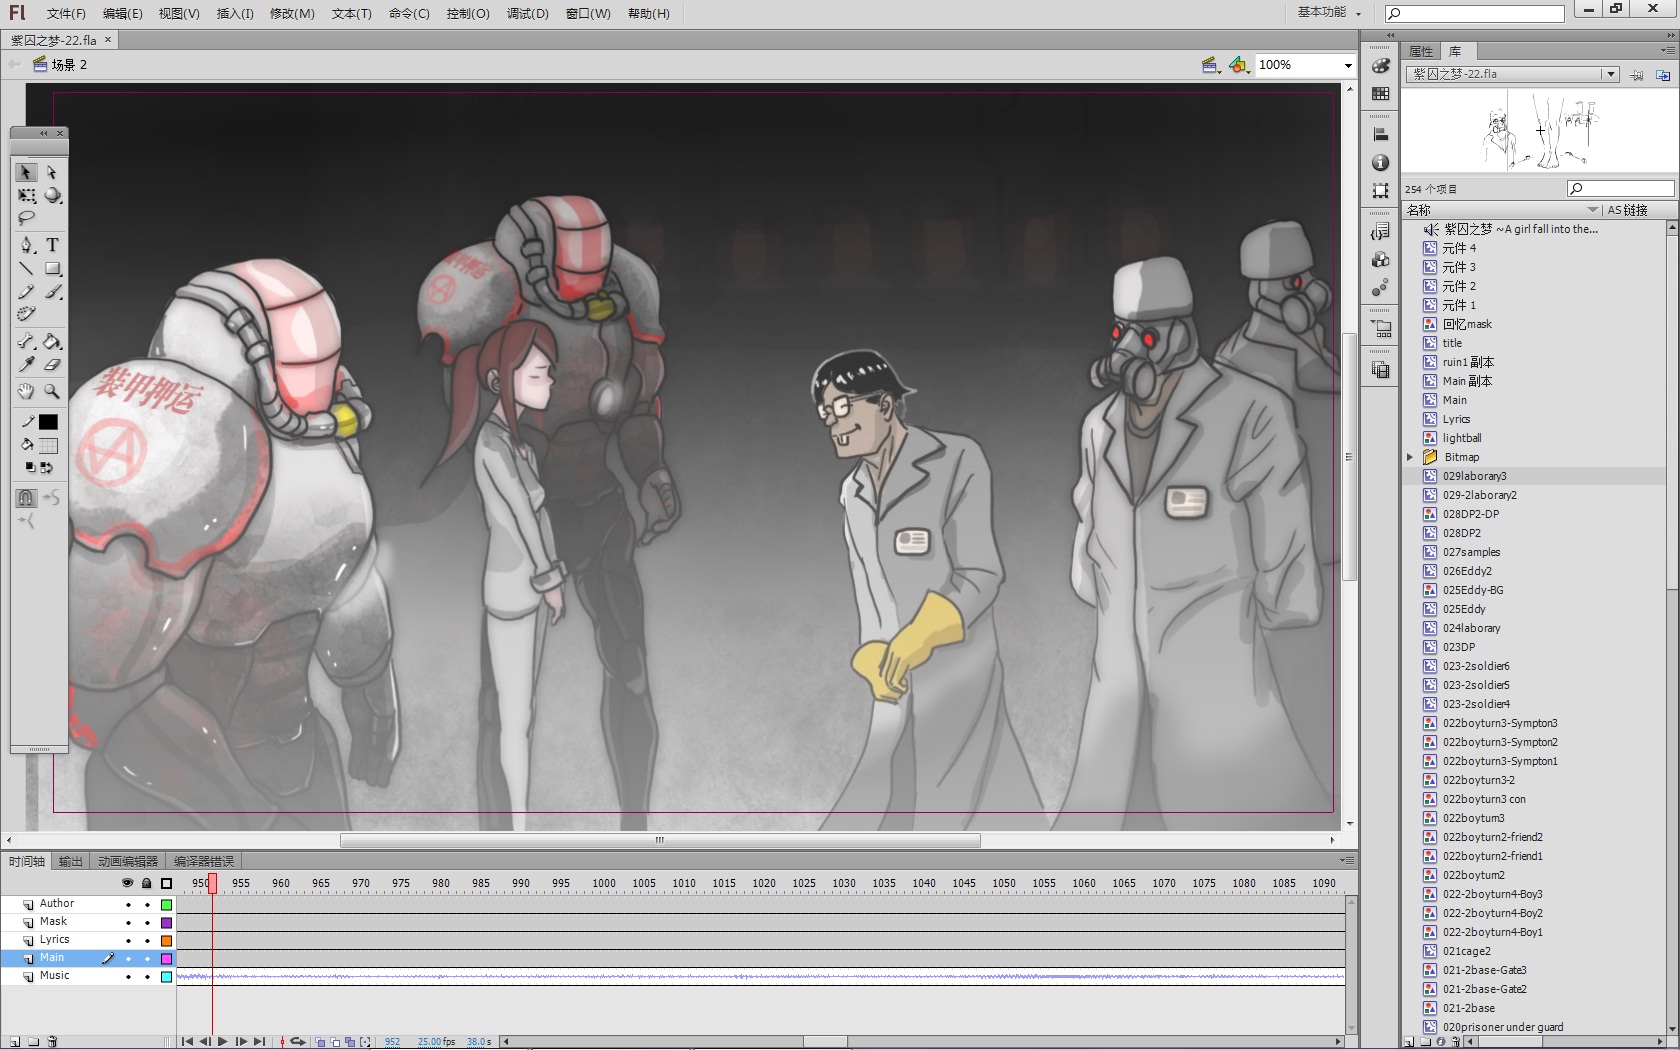Toggle visibility dot for Music layer
This screenshot has height=1050, width=1680.
(x=128, y=977)
